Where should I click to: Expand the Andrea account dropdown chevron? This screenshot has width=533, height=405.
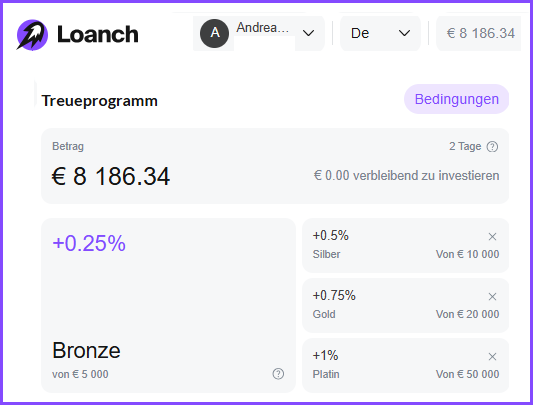(x=308, y=33)
